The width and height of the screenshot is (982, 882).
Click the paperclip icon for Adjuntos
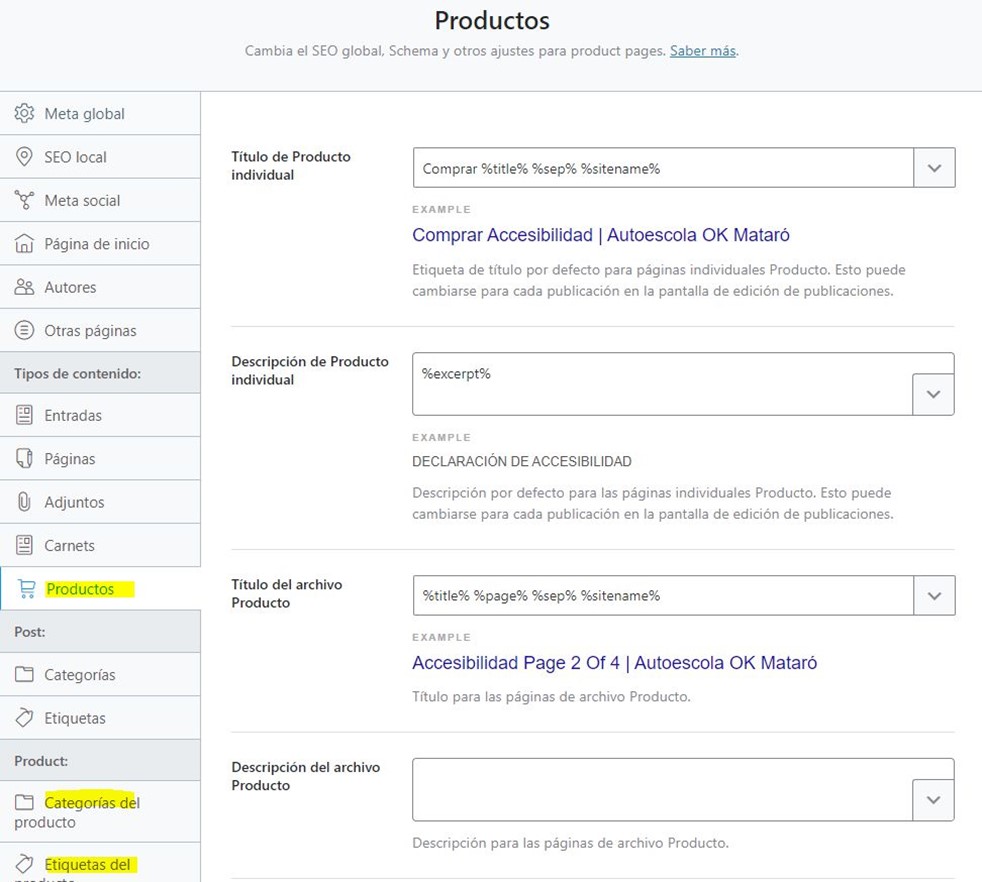[x=25, y=502]
